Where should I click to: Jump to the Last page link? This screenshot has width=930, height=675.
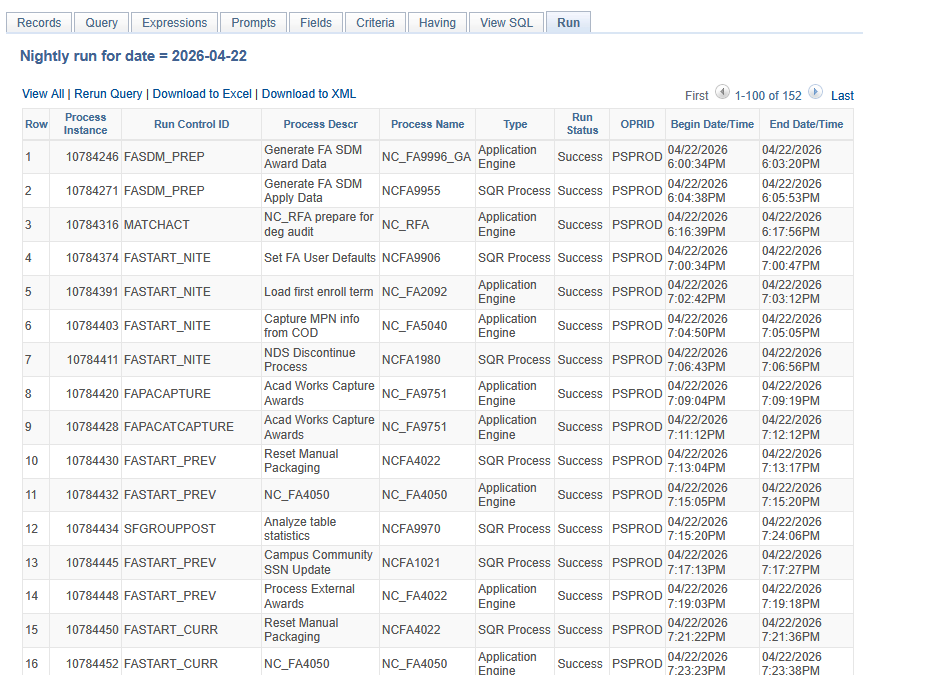tap(842, 95)
